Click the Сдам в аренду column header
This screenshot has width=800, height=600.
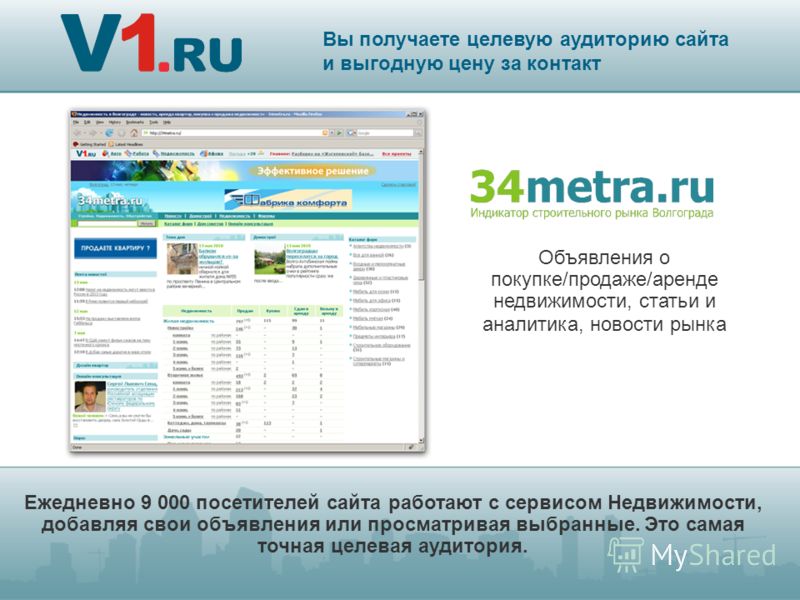coord(301,311)
